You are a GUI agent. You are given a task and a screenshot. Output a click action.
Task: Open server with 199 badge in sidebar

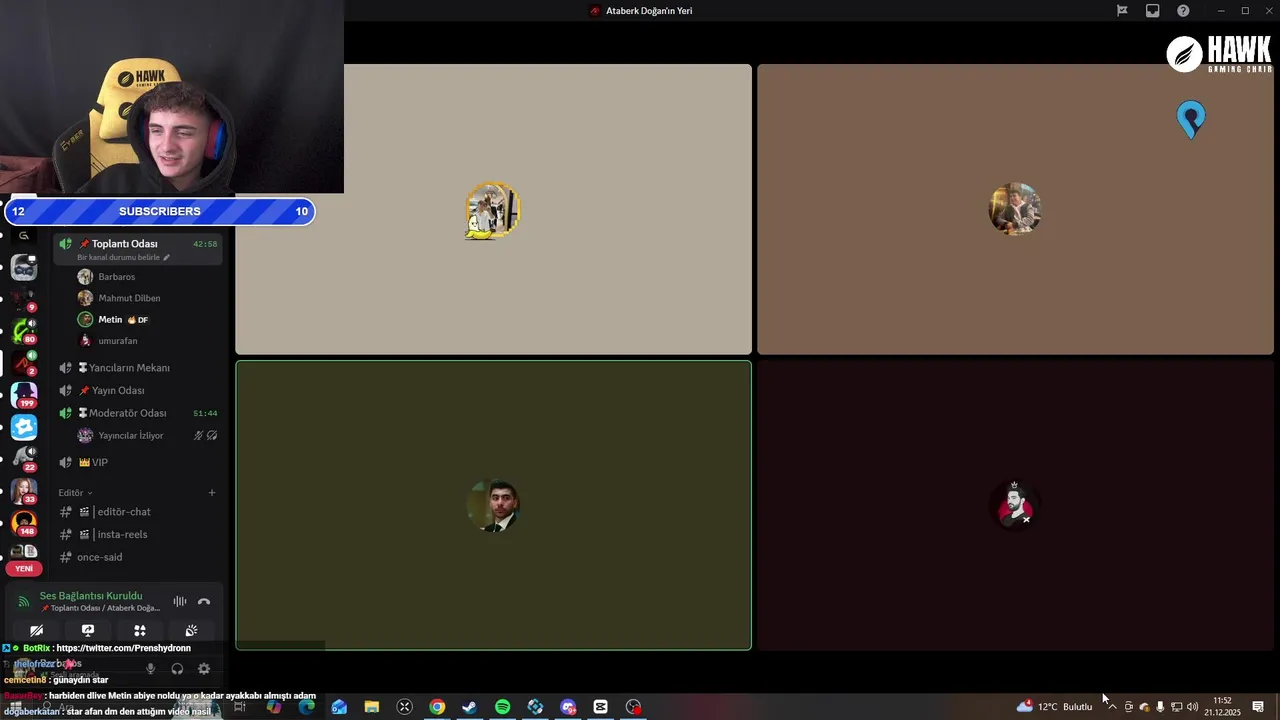click(x=24, y=395)
